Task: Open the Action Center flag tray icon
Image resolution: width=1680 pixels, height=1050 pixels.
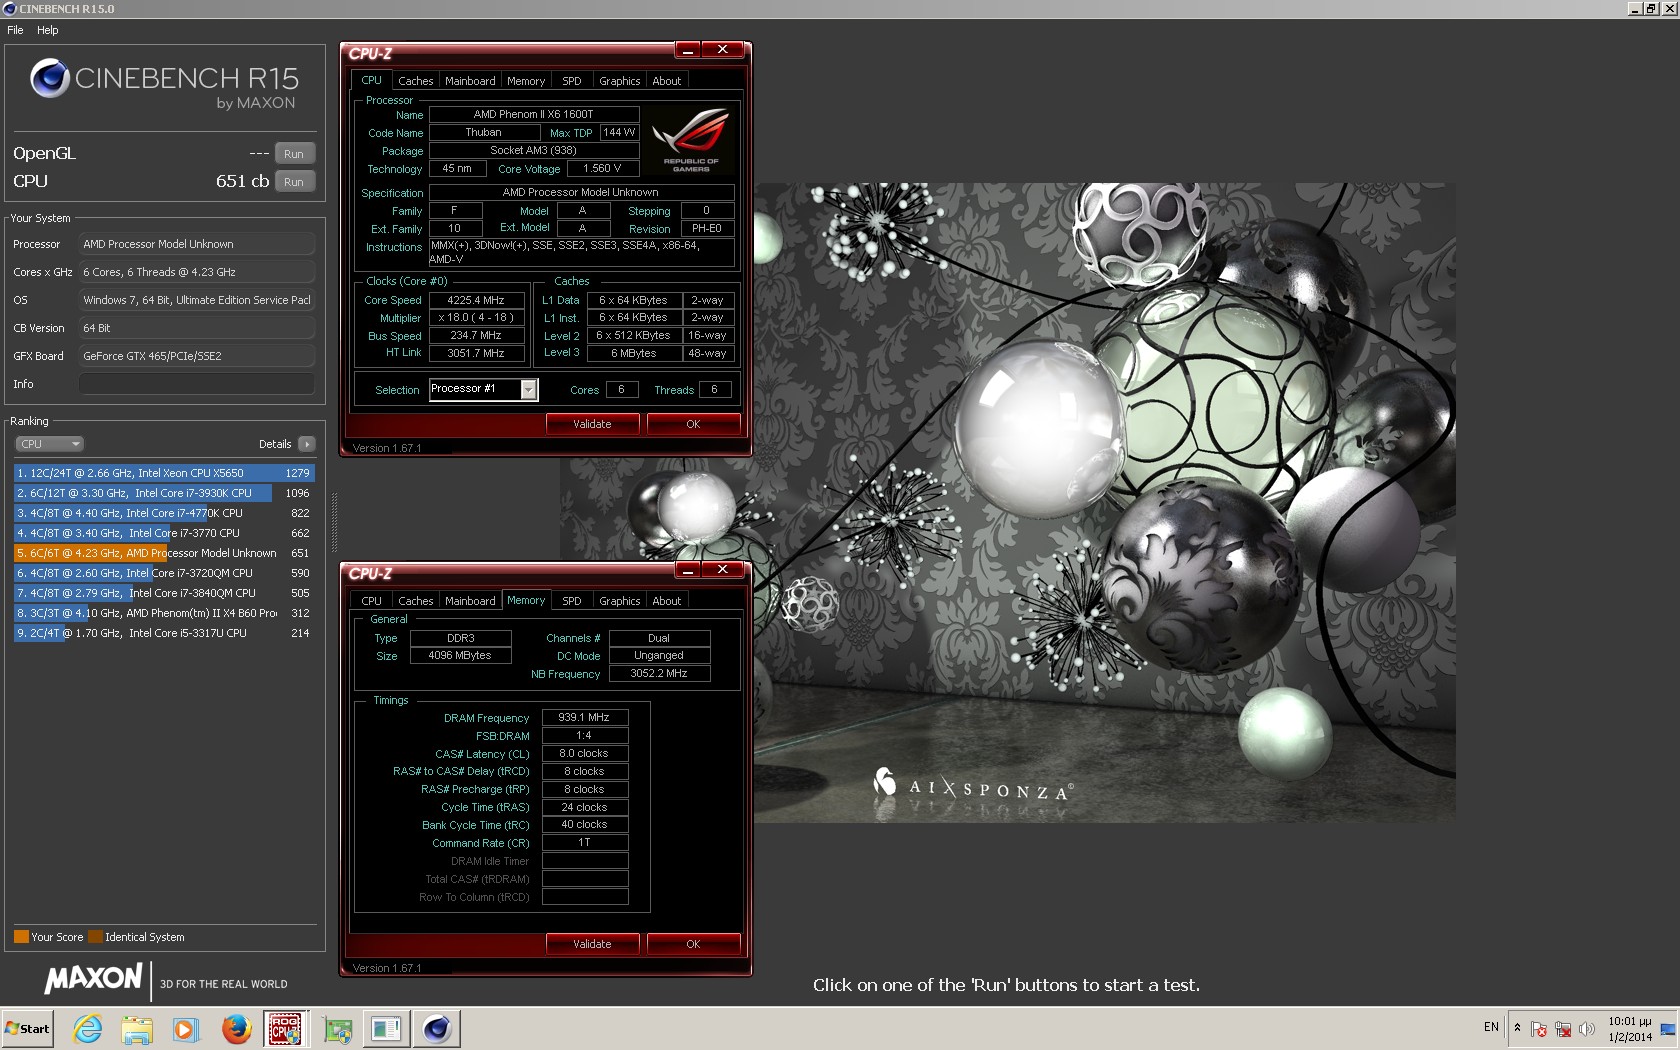Action: (1539, 1029)
